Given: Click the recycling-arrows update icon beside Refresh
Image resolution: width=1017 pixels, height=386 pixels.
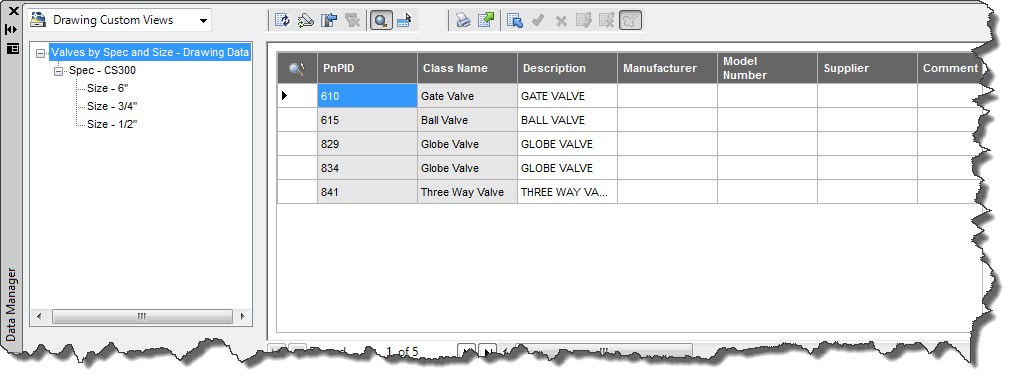Looking at the screenshot, I should [305, 21].
